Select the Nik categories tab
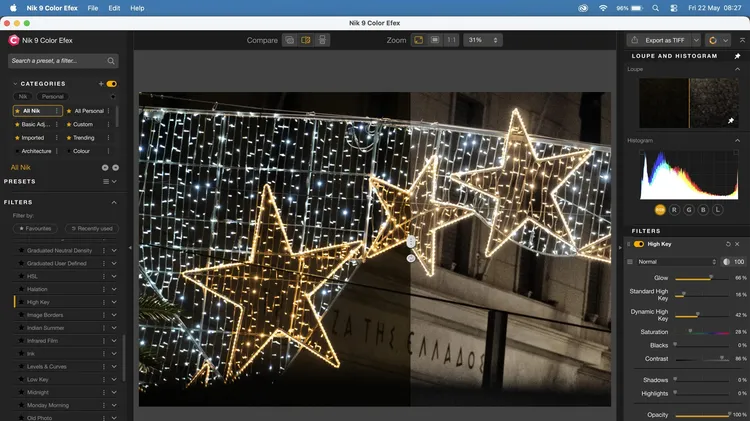Viewport: 750px width, 421px height. coord(22,97)
